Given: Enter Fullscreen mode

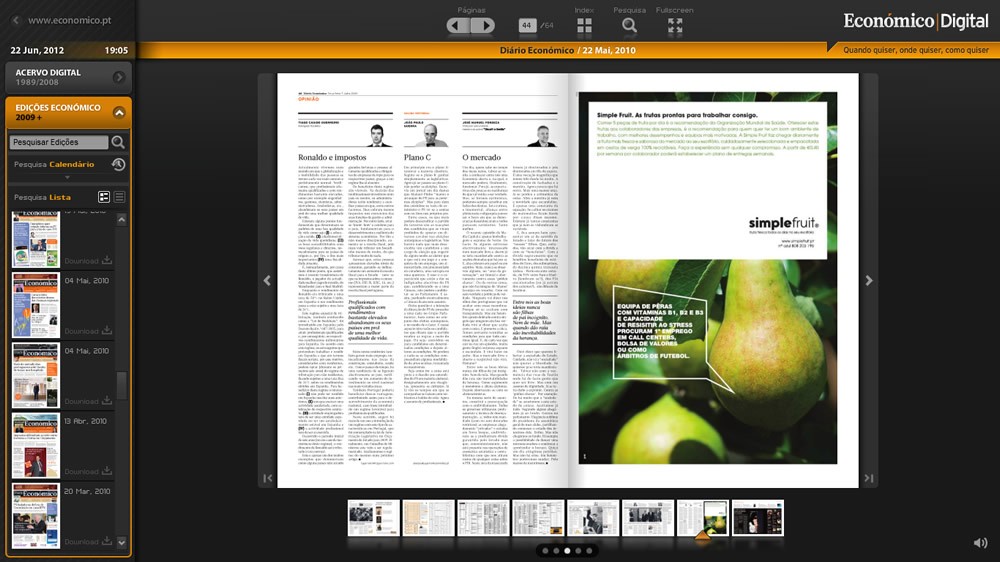Looking at the screenshot, I should click(x=675, y=26).
